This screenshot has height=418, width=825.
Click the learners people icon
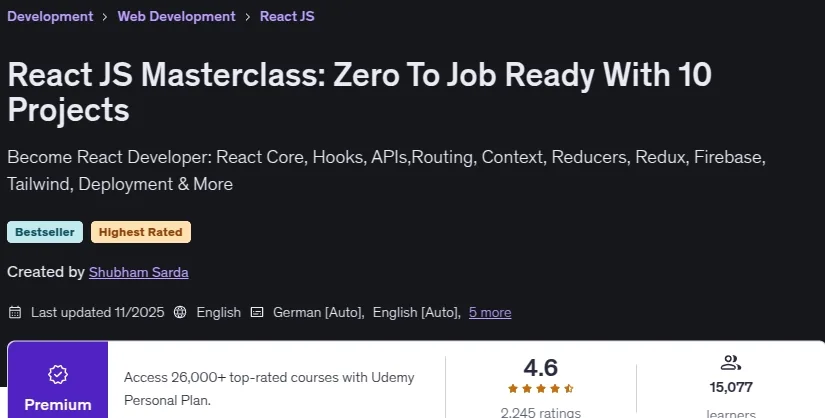(731, 363)
